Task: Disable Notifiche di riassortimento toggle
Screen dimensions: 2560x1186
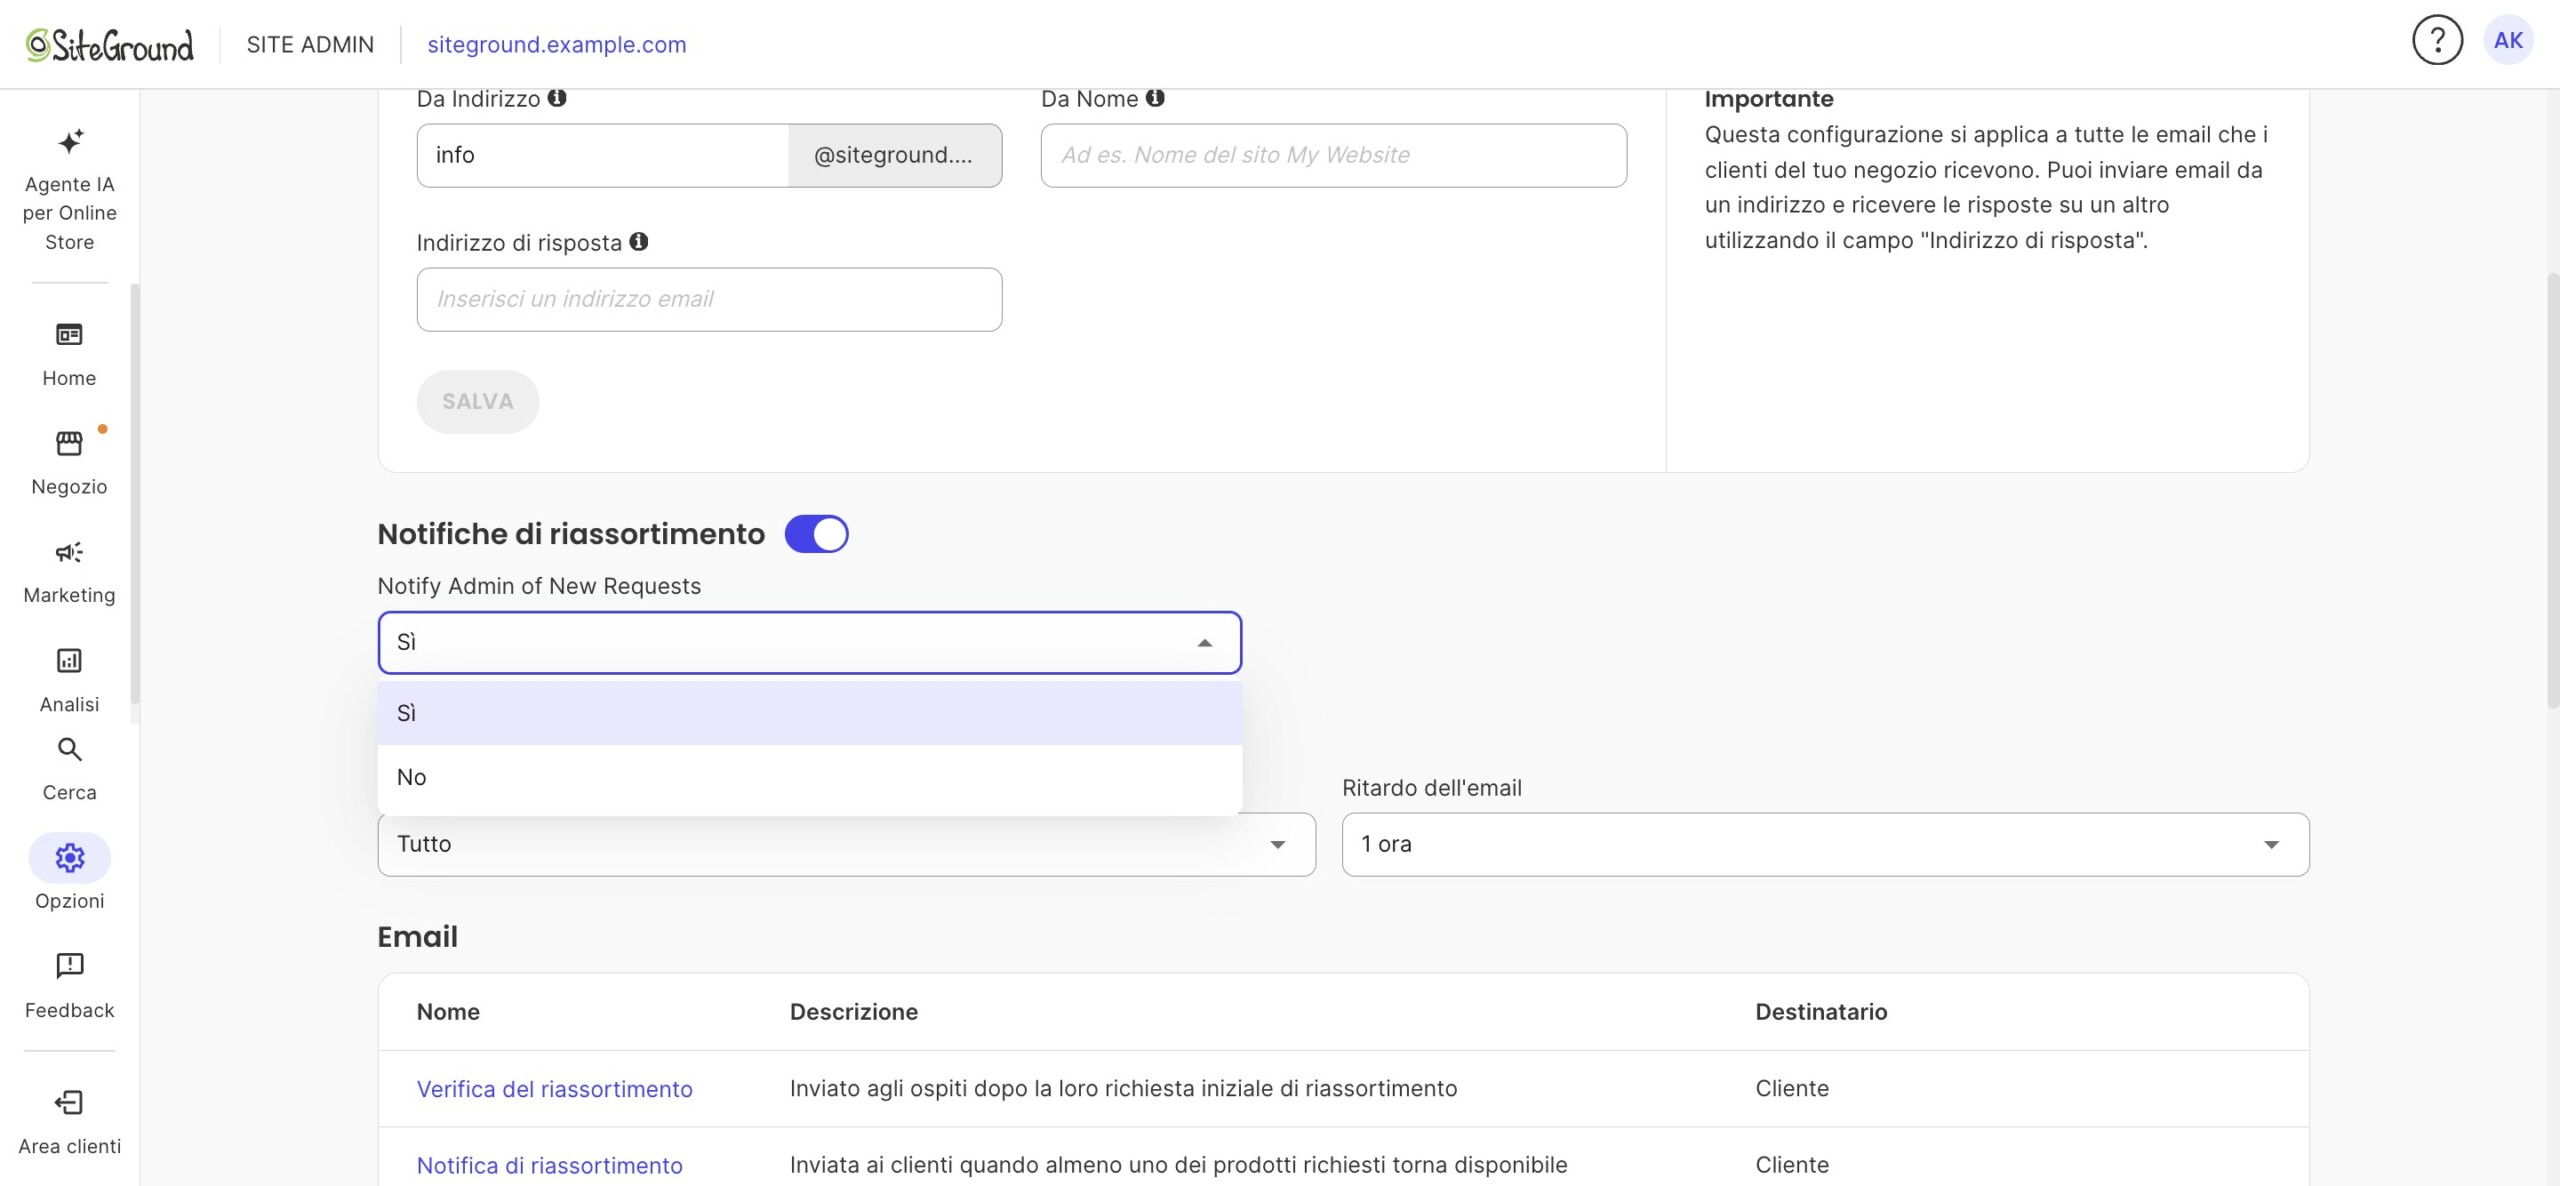Action: point(816,534)
